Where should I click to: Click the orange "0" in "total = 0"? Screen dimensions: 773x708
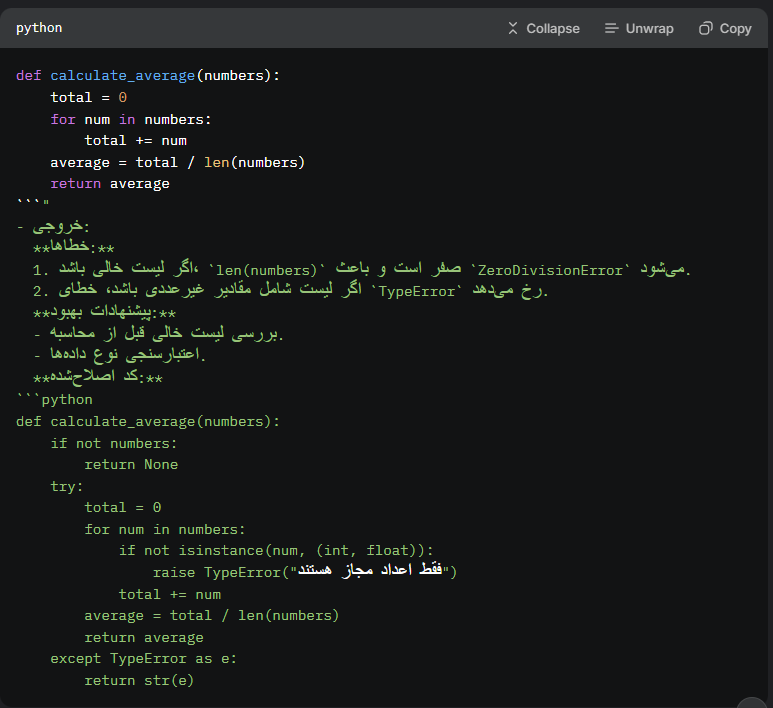click(x=123, y=97)
